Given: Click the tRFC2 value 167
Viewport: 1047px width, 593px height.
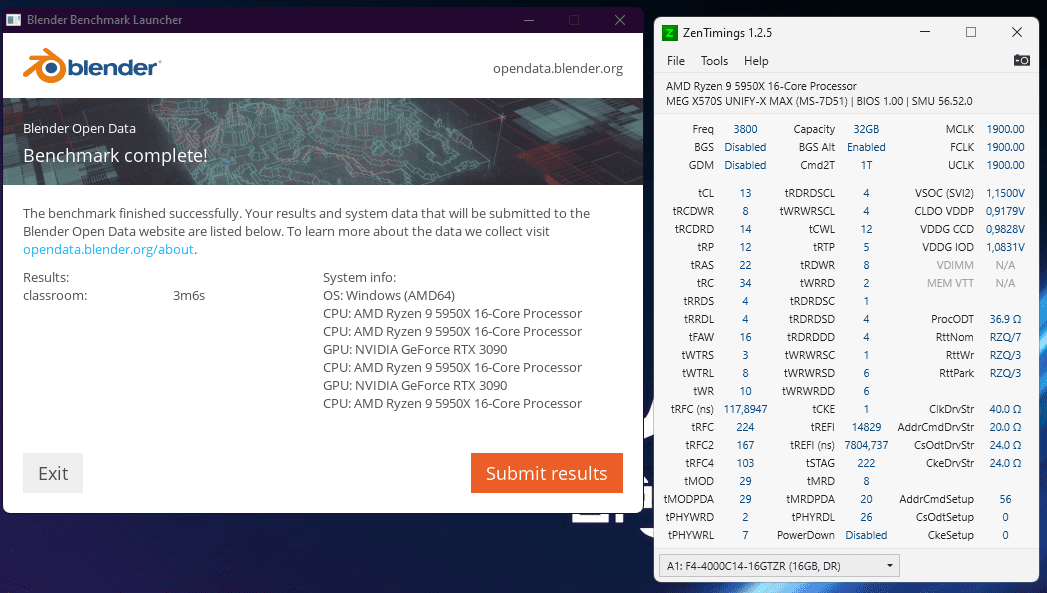Looking at the screenshot, I should [745, 445].
